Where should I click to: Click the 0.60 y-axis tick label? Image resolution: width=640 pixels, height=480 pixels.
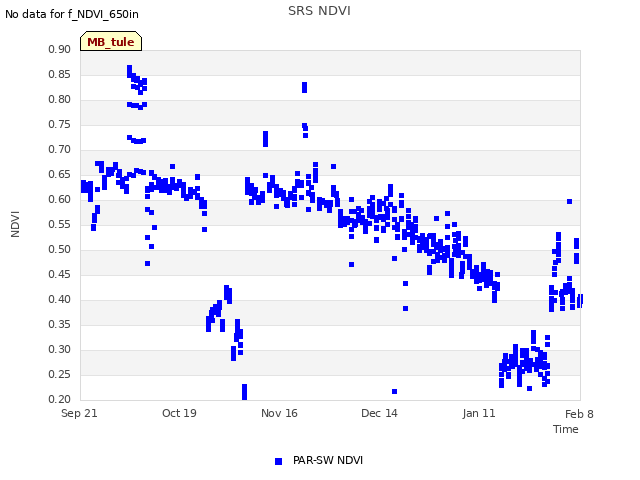(x=59, y=199)
